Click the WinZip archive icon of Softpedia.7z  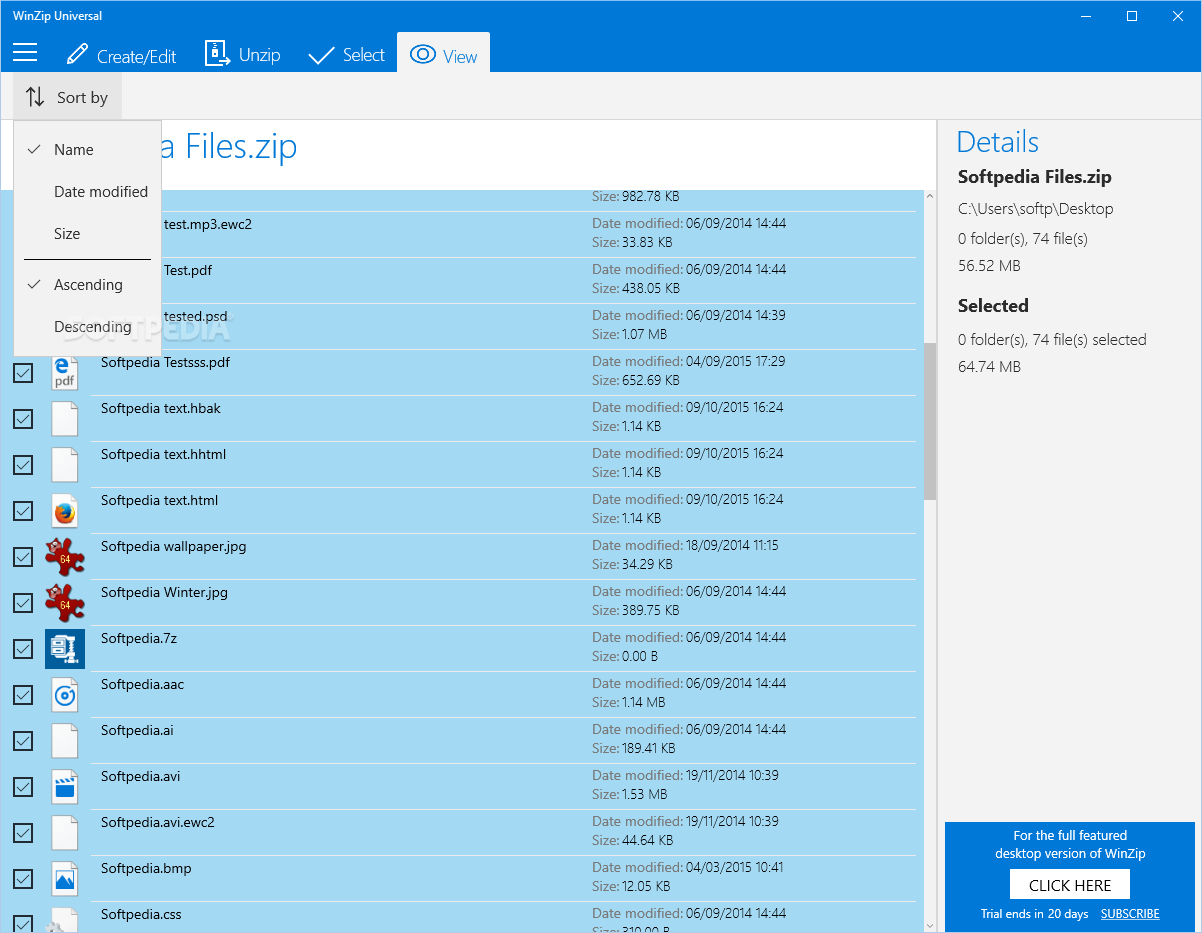[65, 649]
